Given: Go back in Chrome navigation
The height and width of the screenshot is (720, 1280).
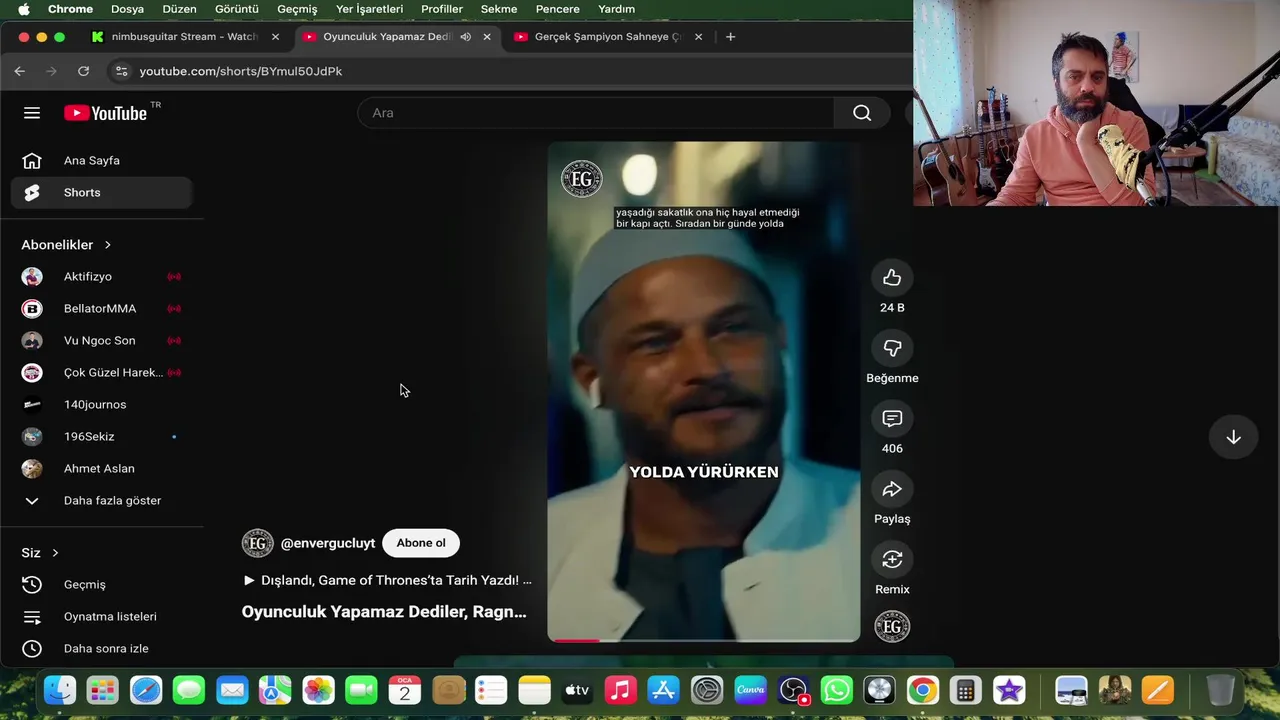Looking at the screenshot, I should click(x=20, y=71).
